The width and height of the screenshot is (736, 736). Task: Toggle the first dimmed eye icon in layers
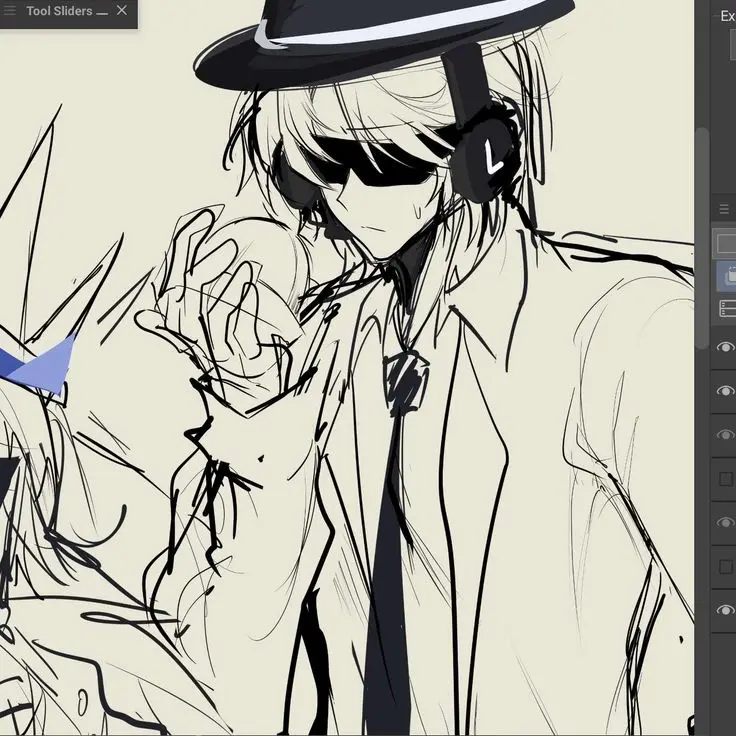point(726,435)
